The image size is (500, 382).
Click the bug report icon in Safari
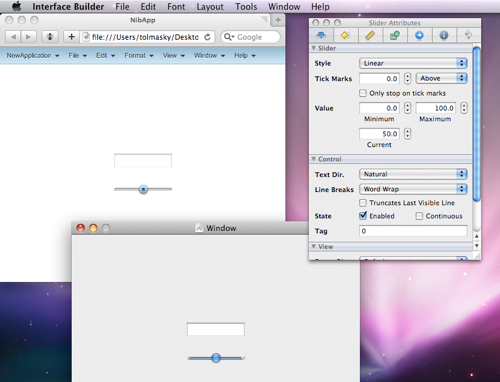coord(50,37)
